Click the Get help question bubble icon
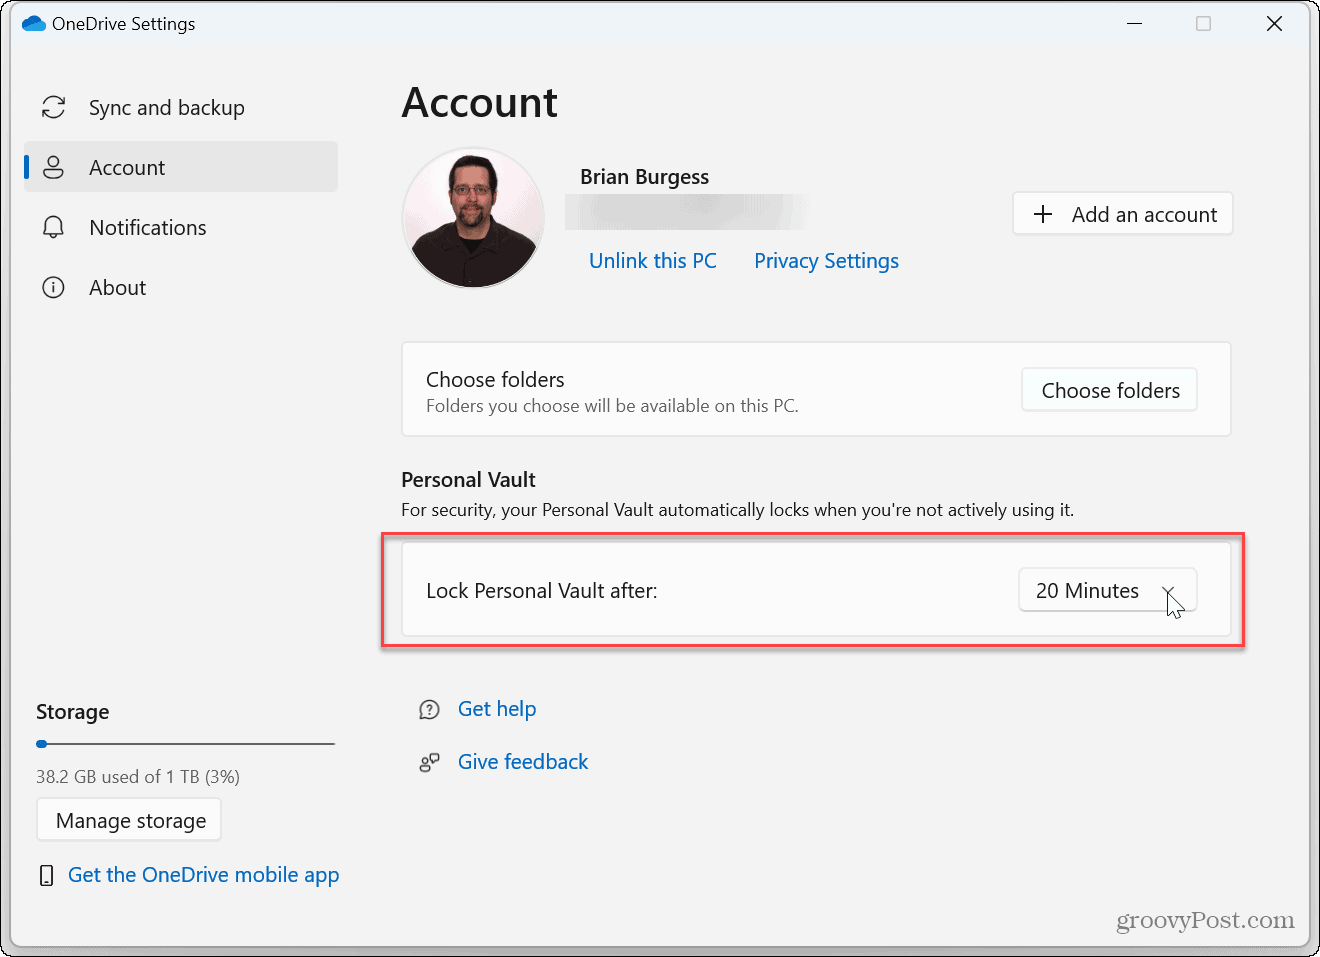This screenshot has width=1320, height=957. (429, 710)
